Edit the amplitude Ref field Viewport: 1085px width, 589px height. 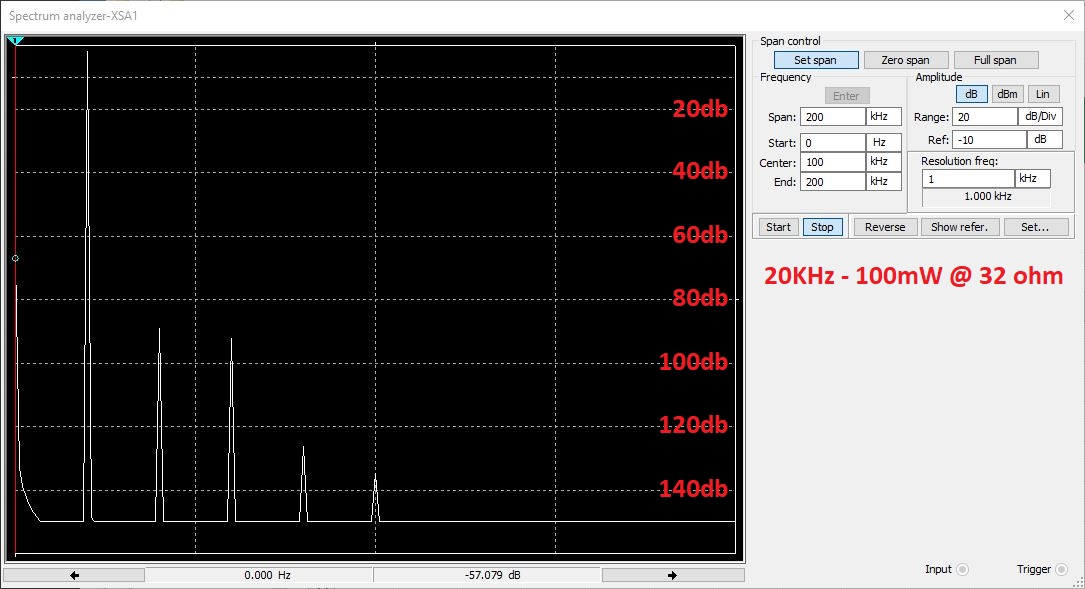(990, 140)
